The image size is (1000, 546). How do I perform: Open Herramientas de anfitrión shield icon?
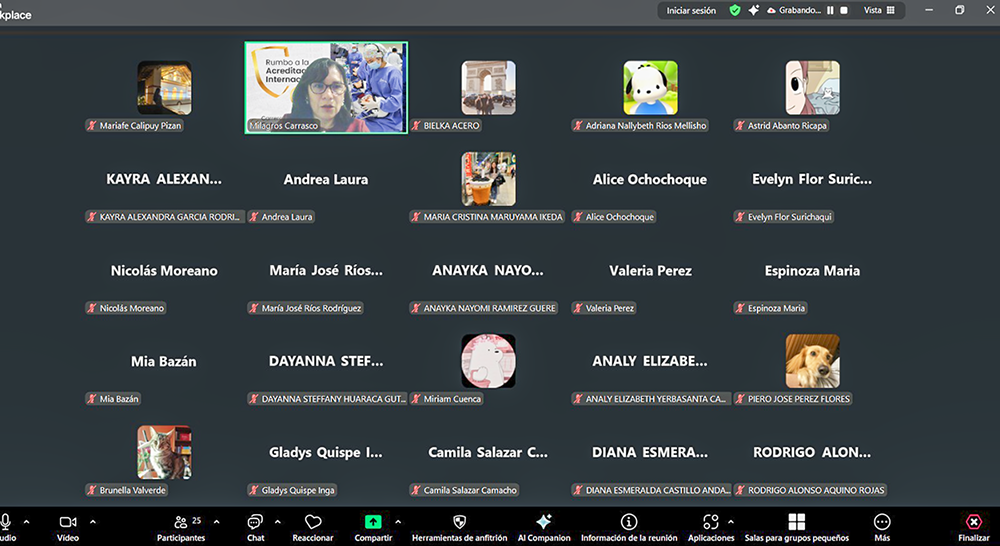pyautogui.click(x=459, y=522)
